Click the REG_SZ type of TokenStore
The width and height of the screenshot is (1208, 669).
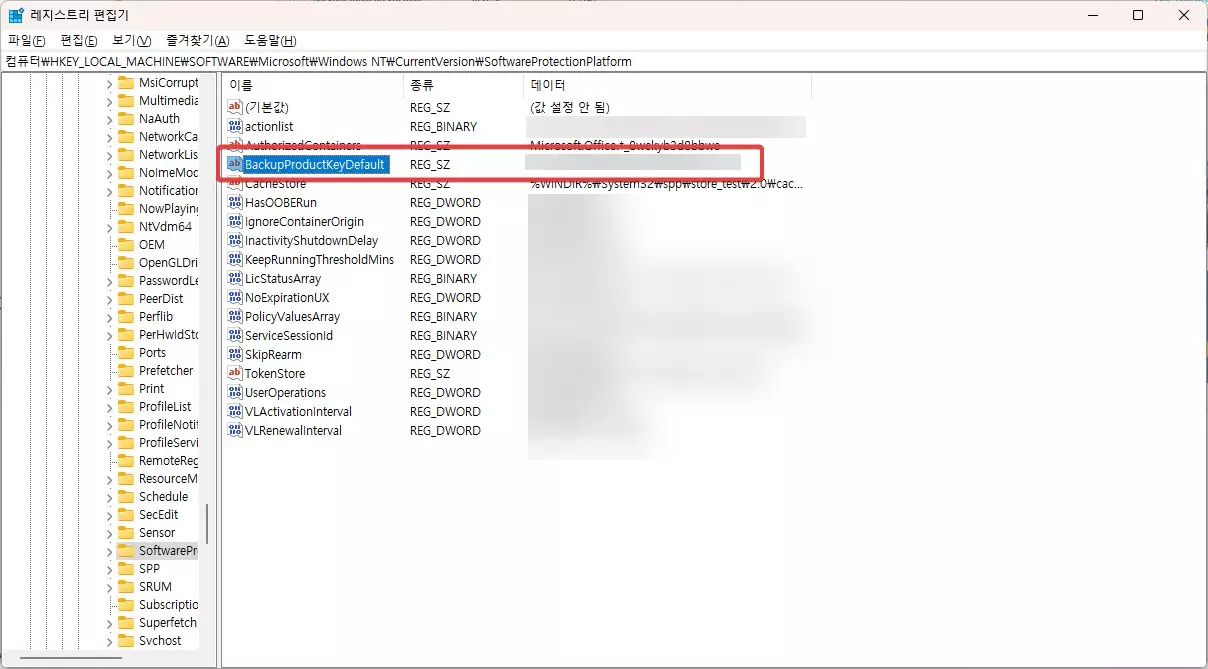pyautogui.click(x=430, y=373)
